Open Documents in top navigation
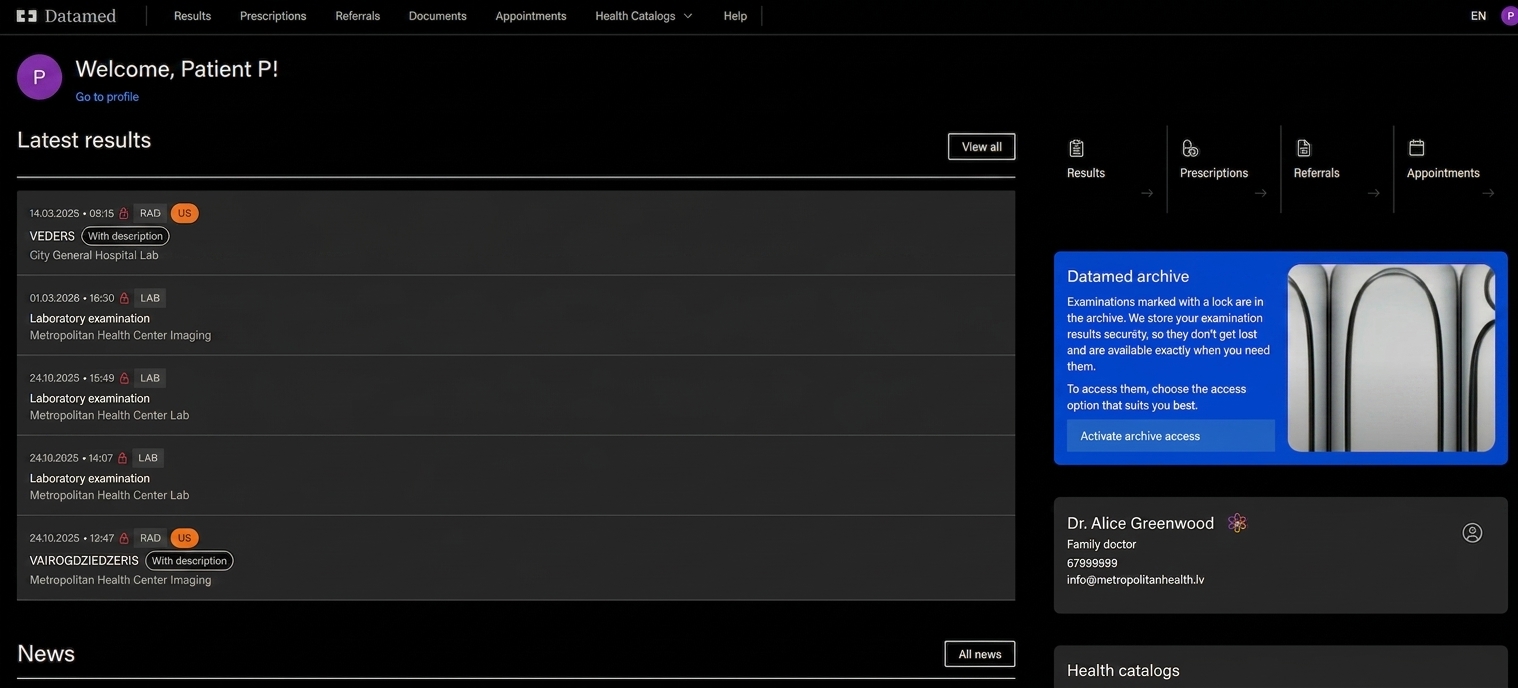Image resolution: width=1518 pixels, height=688 pixels. pyautogui.click(x=438, y=16)
